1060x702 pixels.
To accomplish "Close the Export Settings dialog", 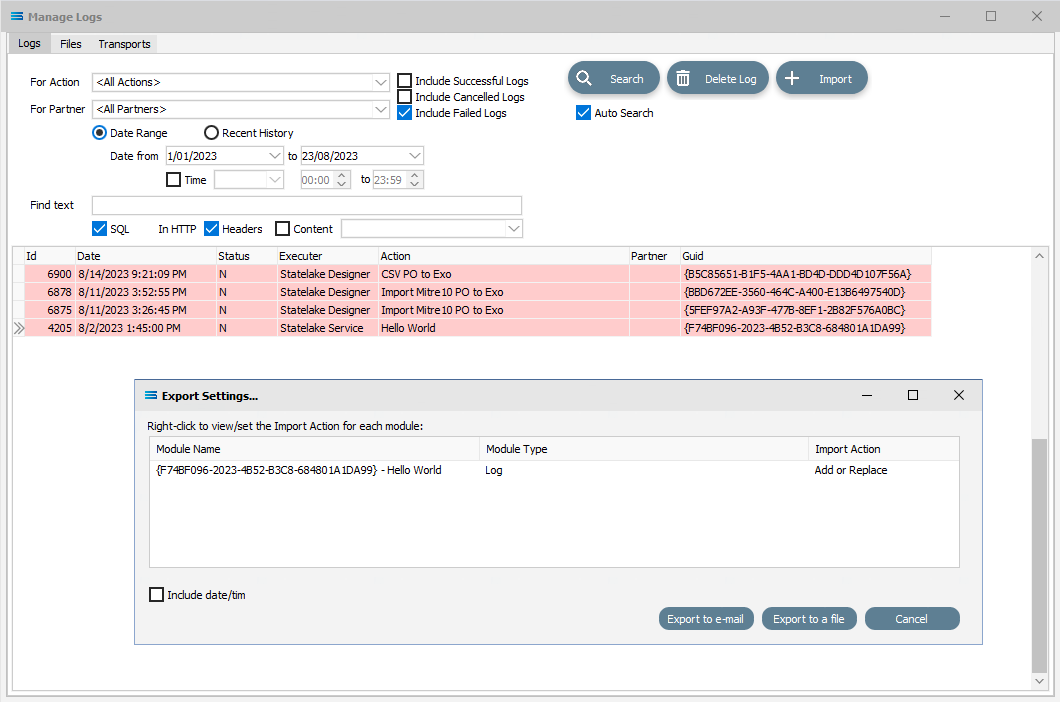I will coord(959,395).
